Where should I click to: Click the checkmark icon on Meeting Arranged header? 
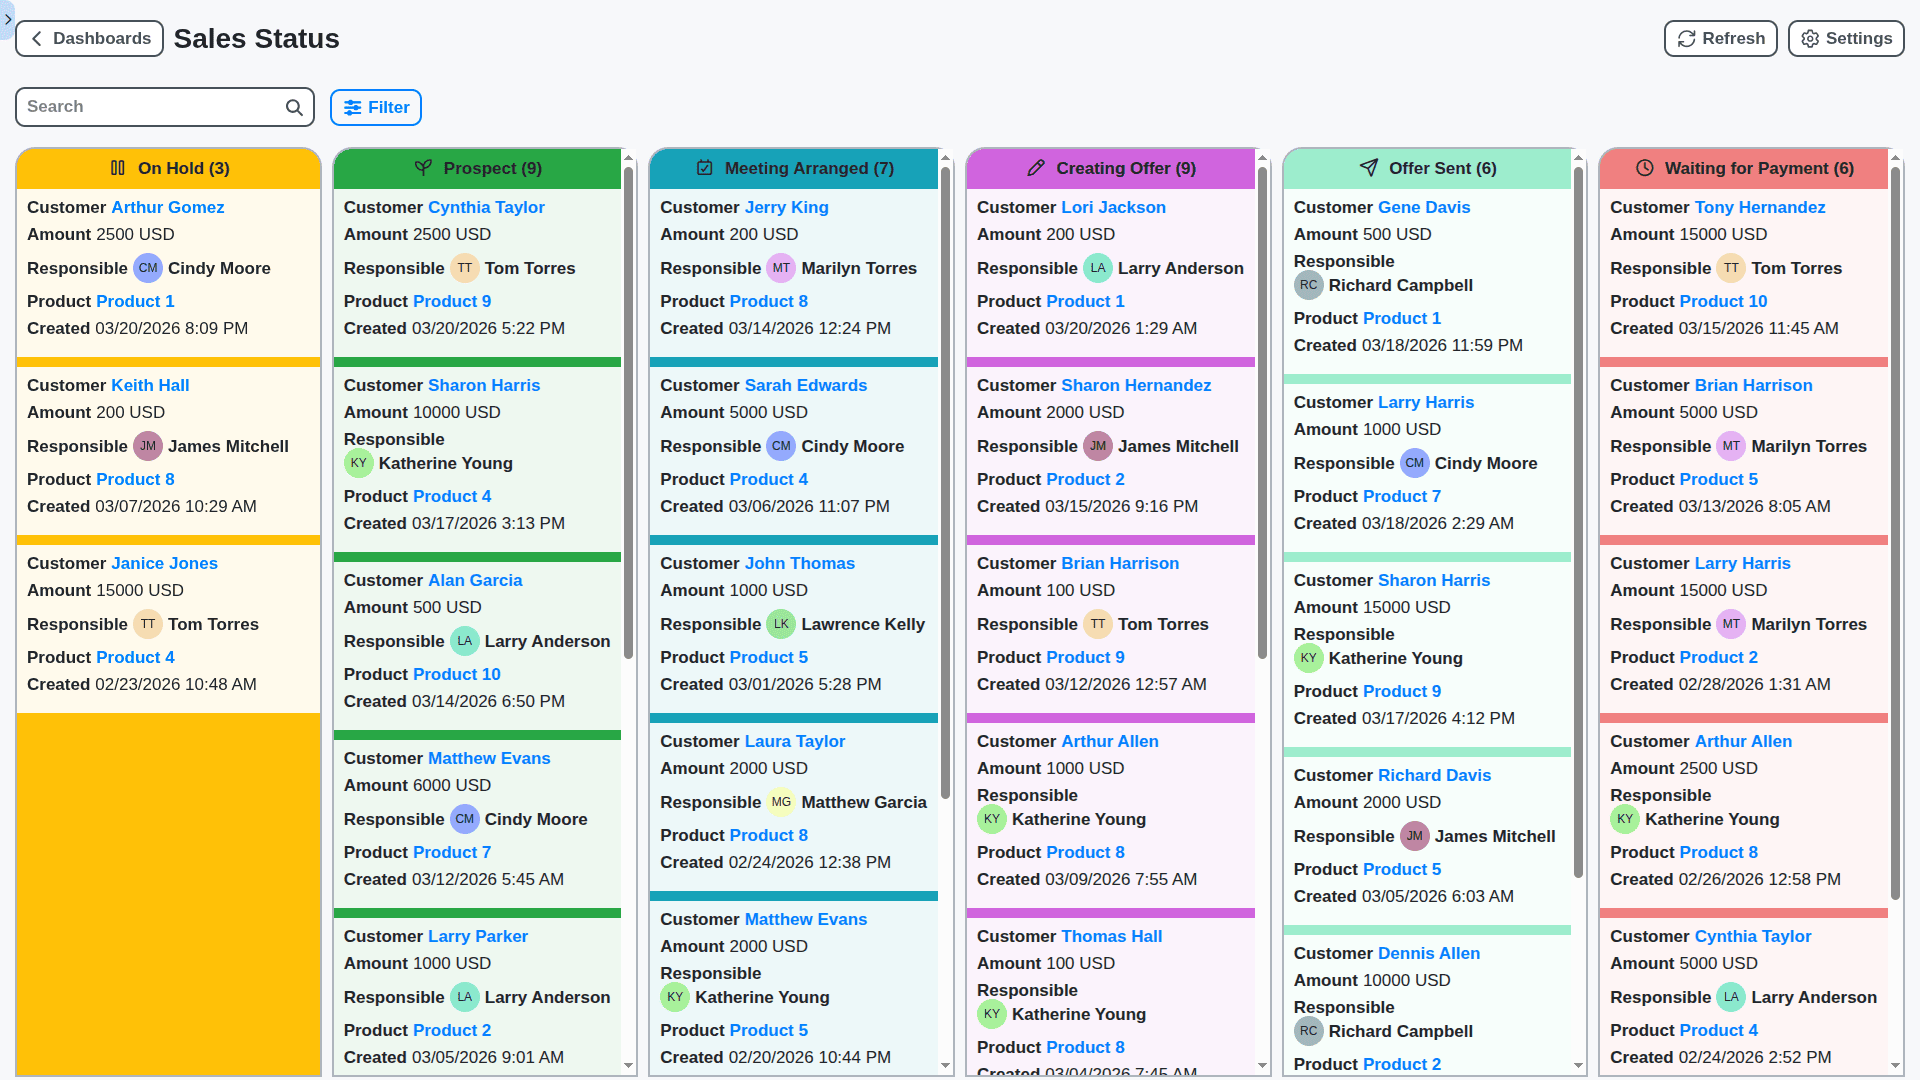[x=706, y=168]
